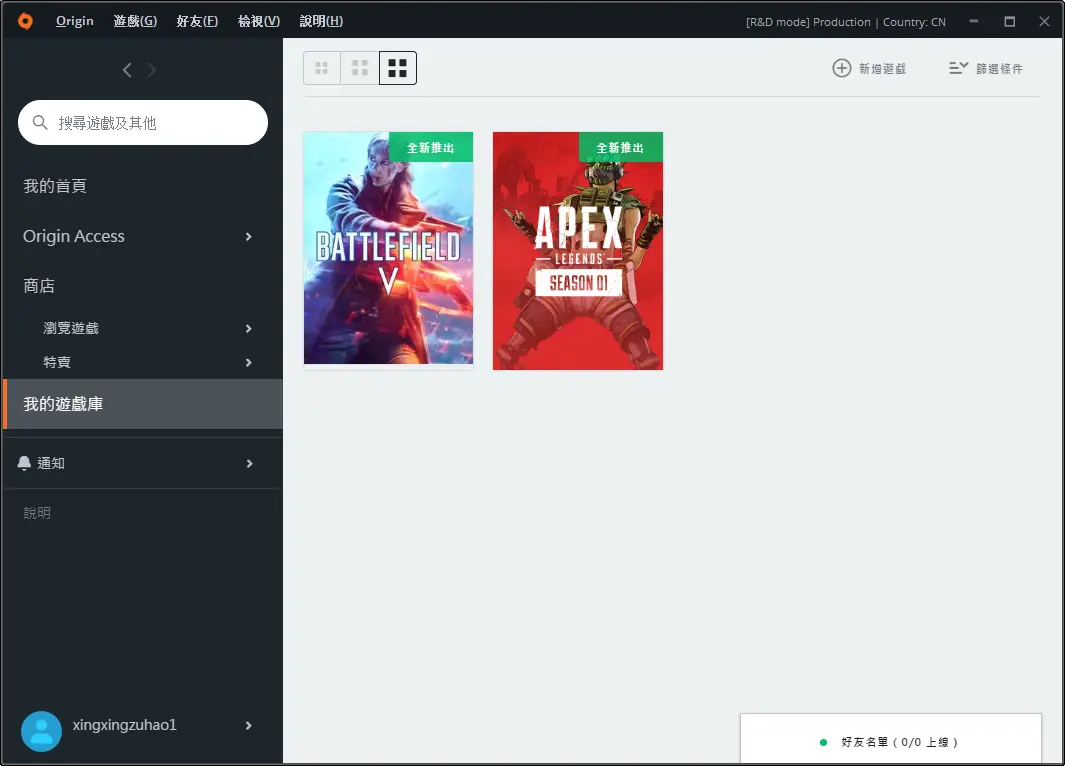The width and height of the screenshot is (1065, 766).
Task: Expand Origin Access chevron
Action: [x=249, y=236]
